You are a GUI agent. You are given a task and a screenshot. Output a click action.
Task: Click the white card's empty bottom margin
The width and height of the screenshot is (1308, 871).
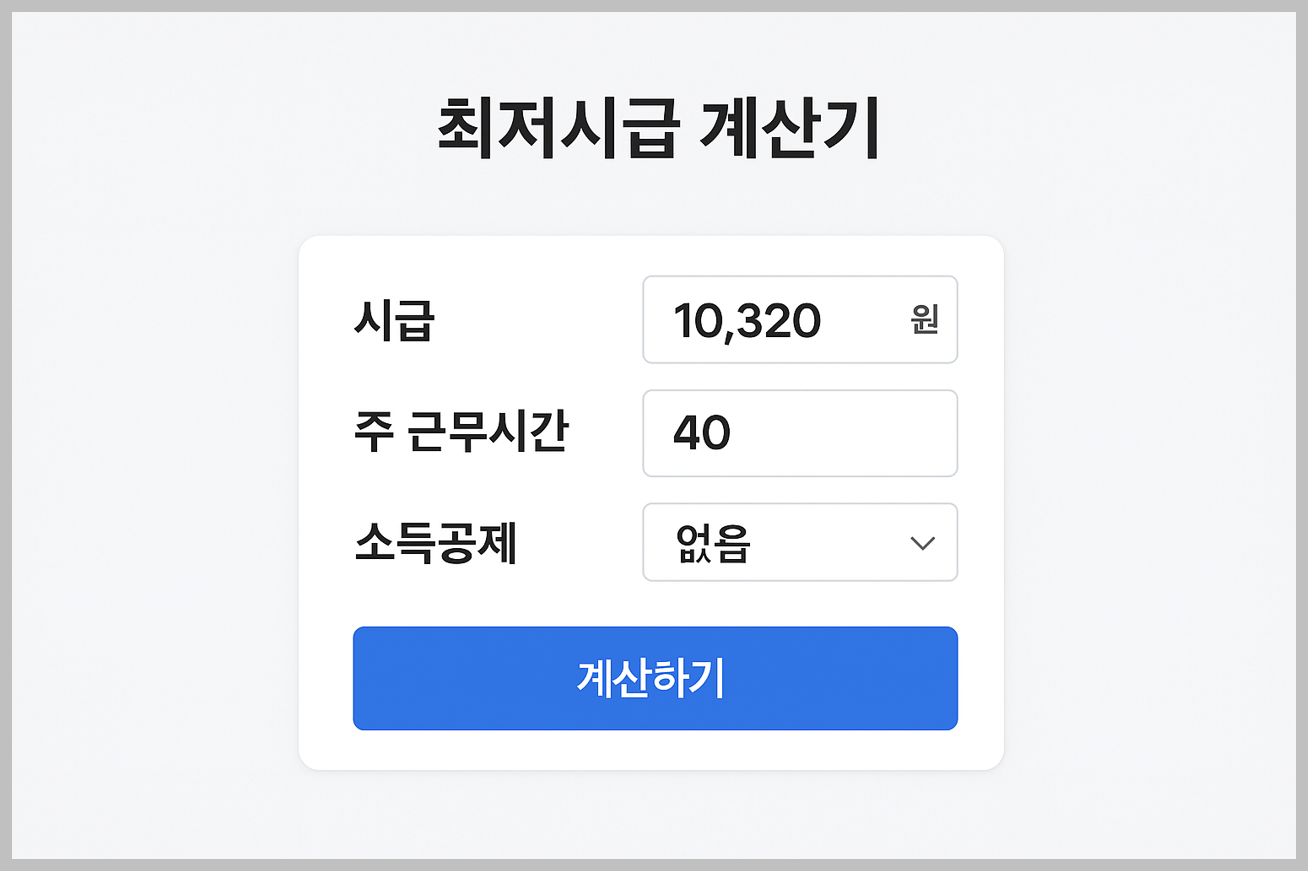tap(650, 750)
